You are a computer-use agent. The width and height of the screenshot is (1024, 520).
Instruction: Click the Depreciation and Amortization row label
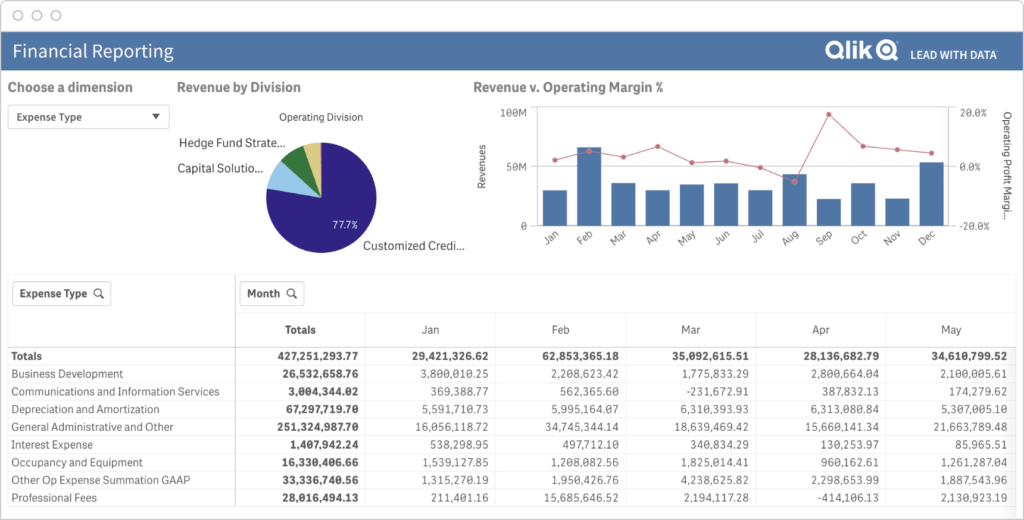(x=85, y=409)
